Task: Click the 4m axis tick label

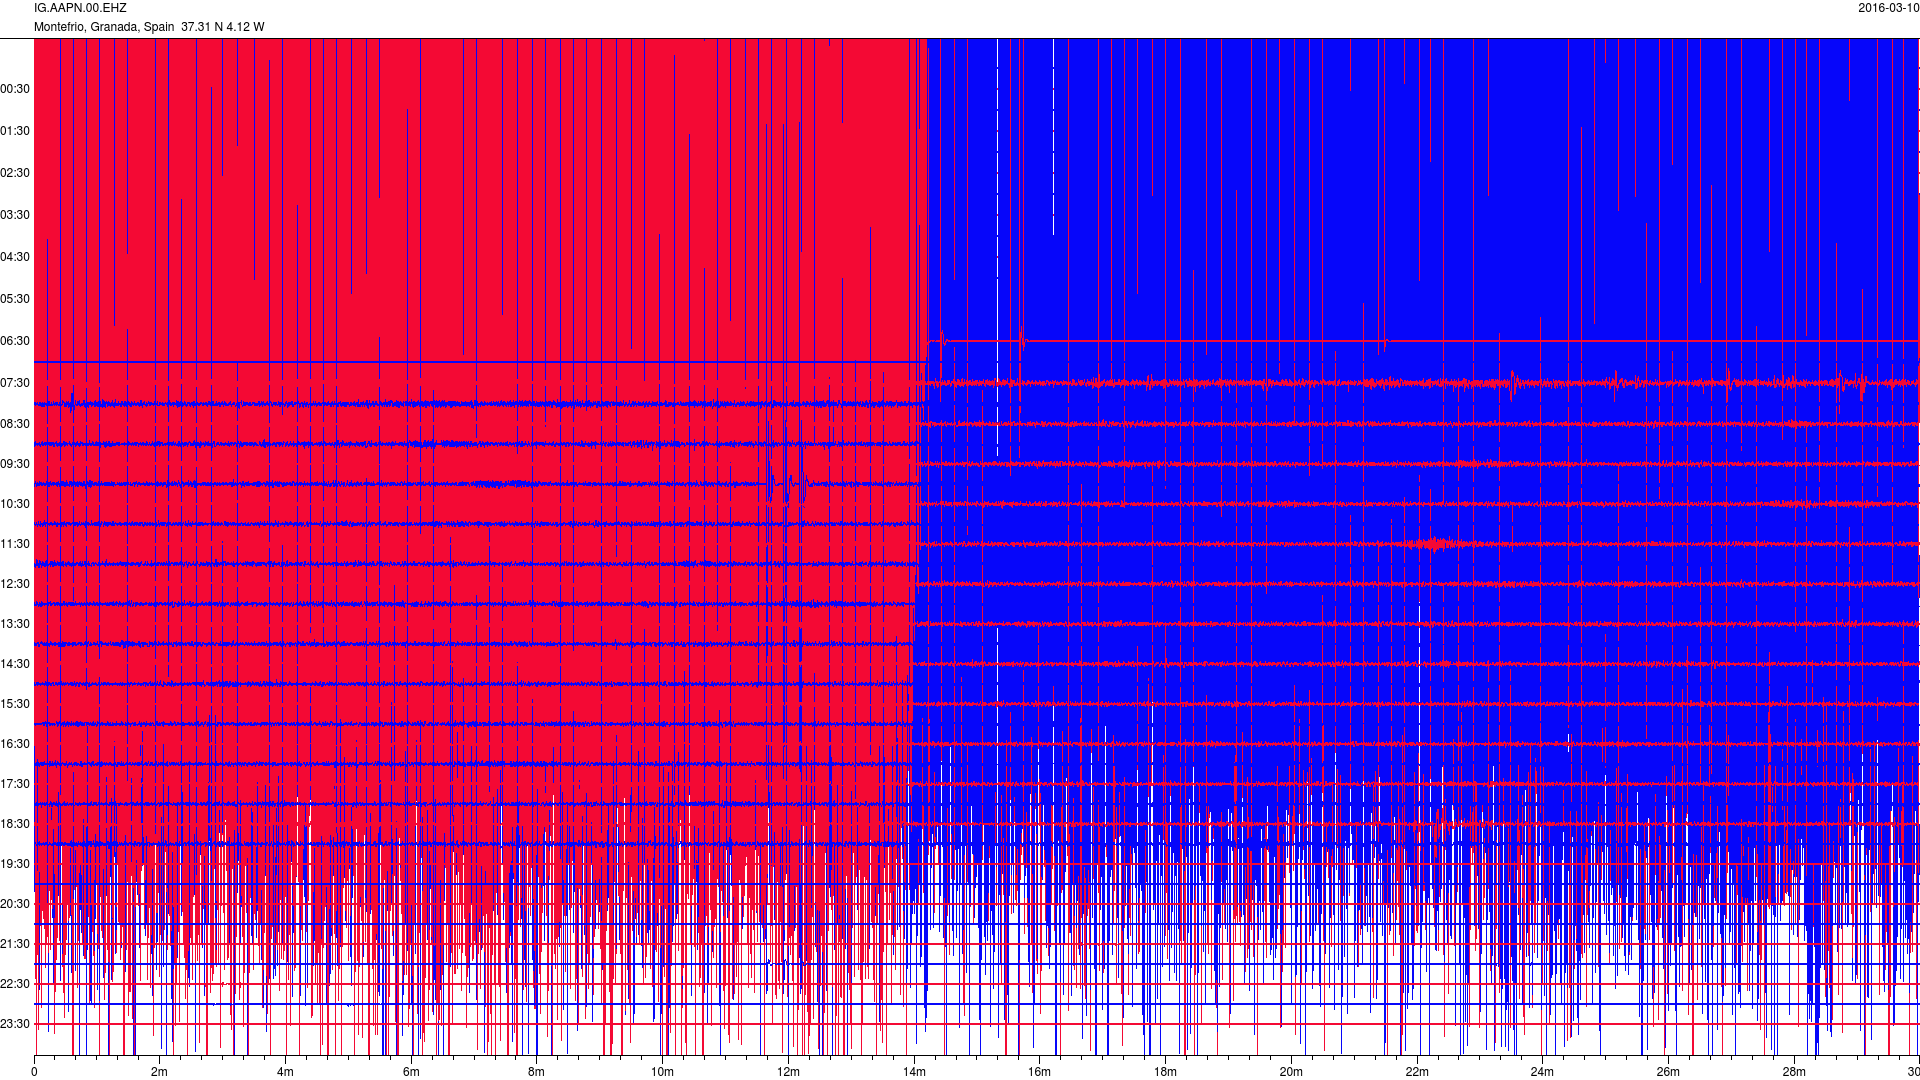Action: (x=285, y=1072)
